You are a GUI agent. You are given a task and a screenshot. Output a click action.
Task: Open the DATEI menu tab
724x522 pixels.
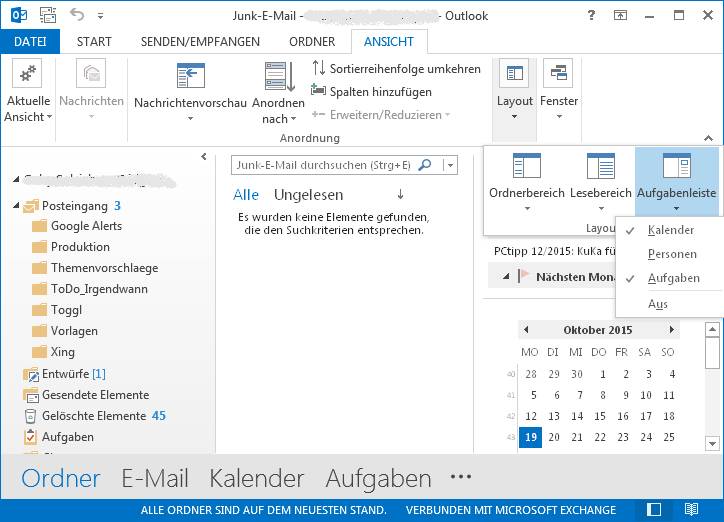30,42
